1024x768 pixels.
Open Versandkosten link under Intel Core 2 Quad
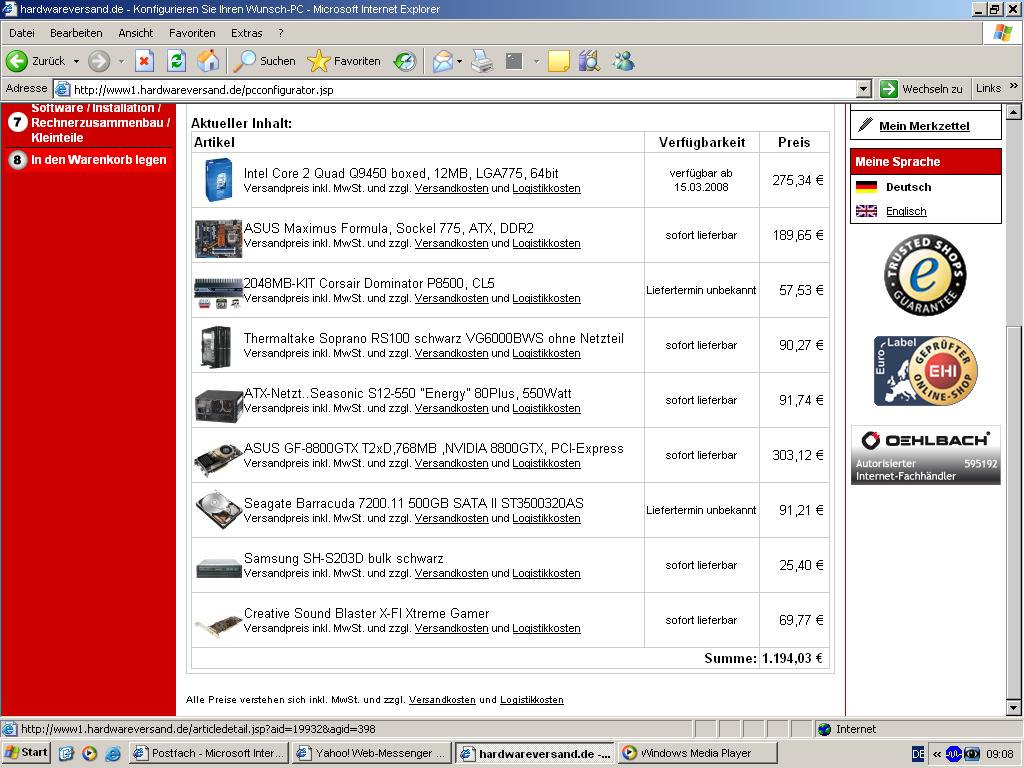[x=451, y=188]
